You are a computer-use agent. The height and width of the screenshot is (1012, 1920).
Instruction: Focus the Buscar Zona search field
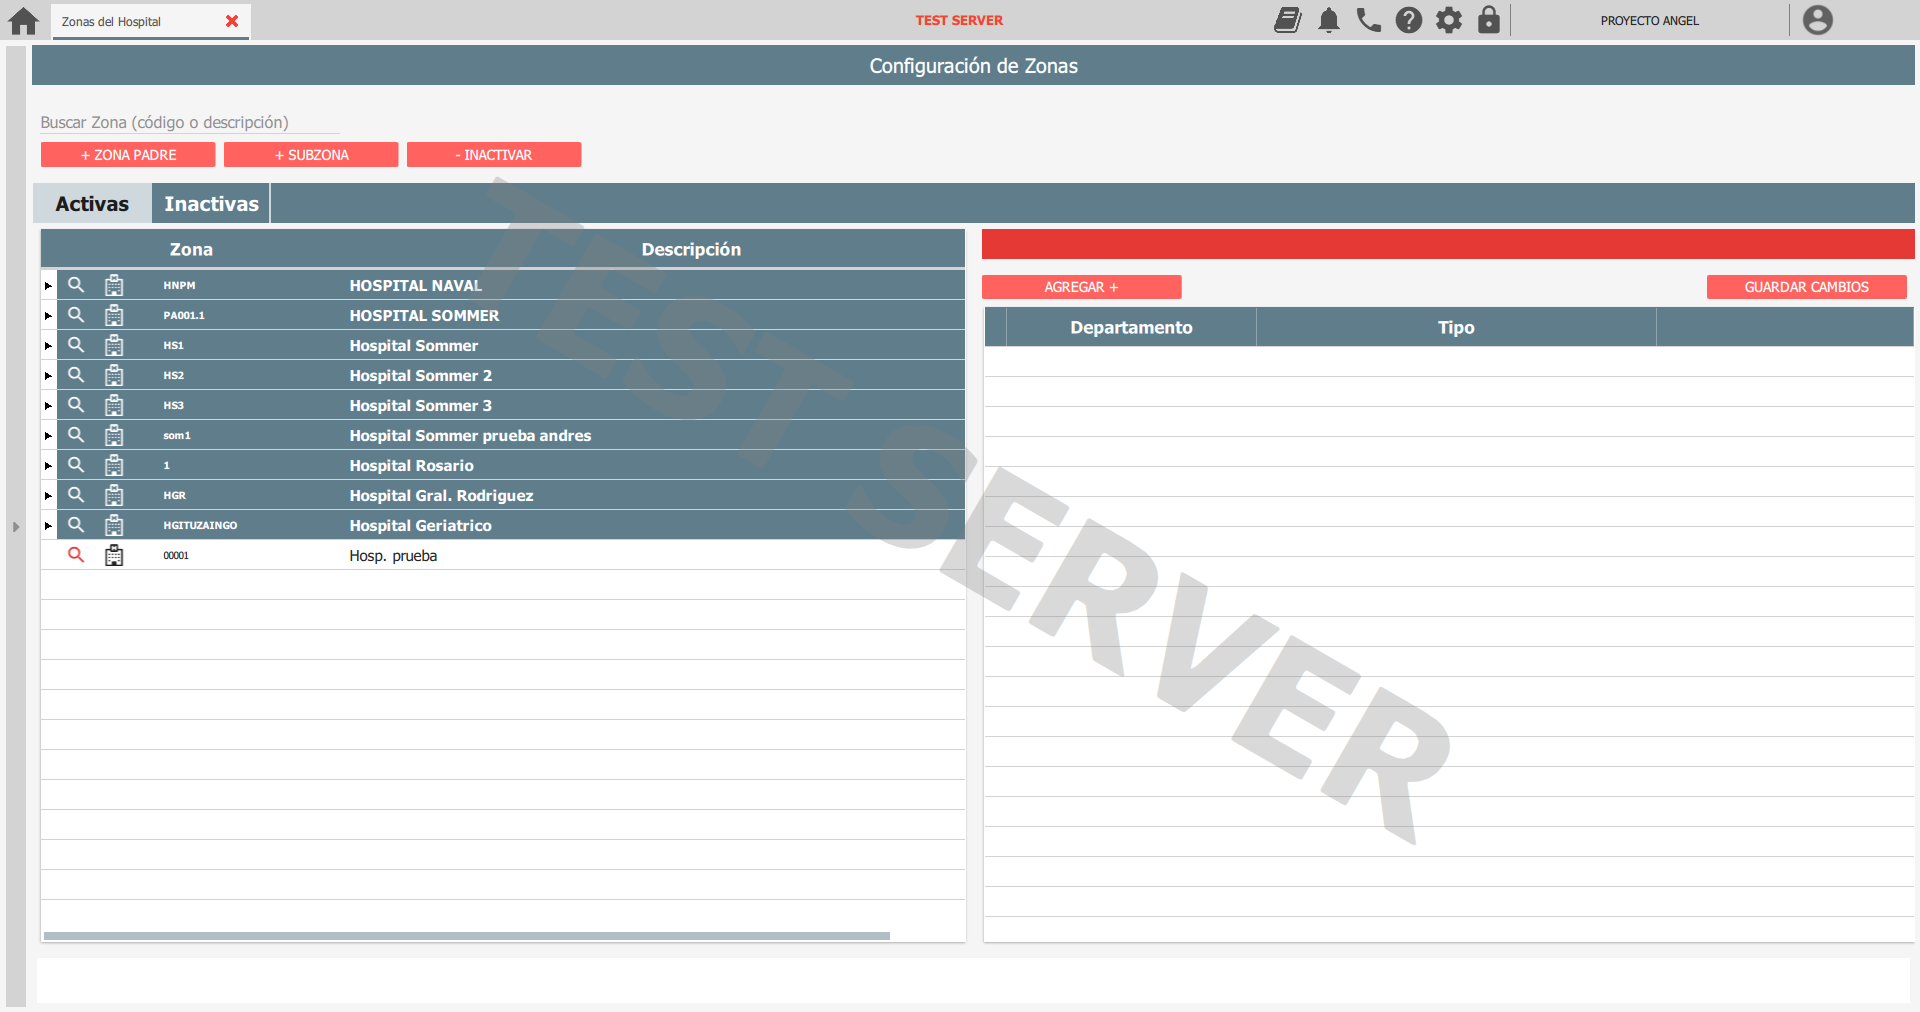[x=190, y=122]
